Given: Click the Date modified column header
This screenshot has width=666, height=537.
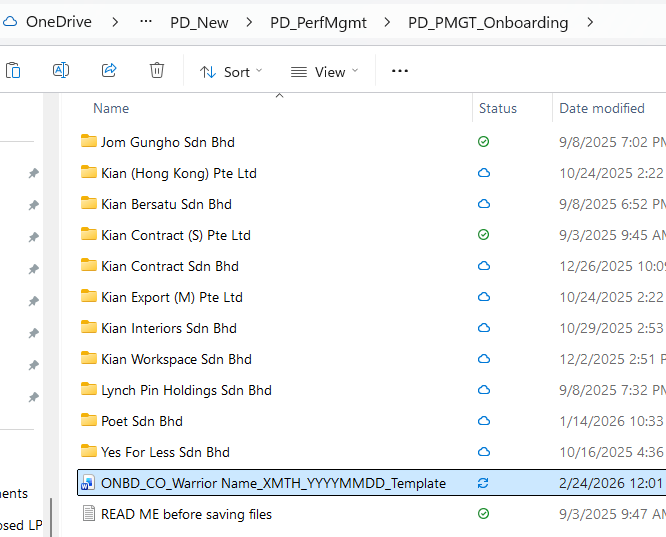Looking at the screenshot, I should point(602,108).
